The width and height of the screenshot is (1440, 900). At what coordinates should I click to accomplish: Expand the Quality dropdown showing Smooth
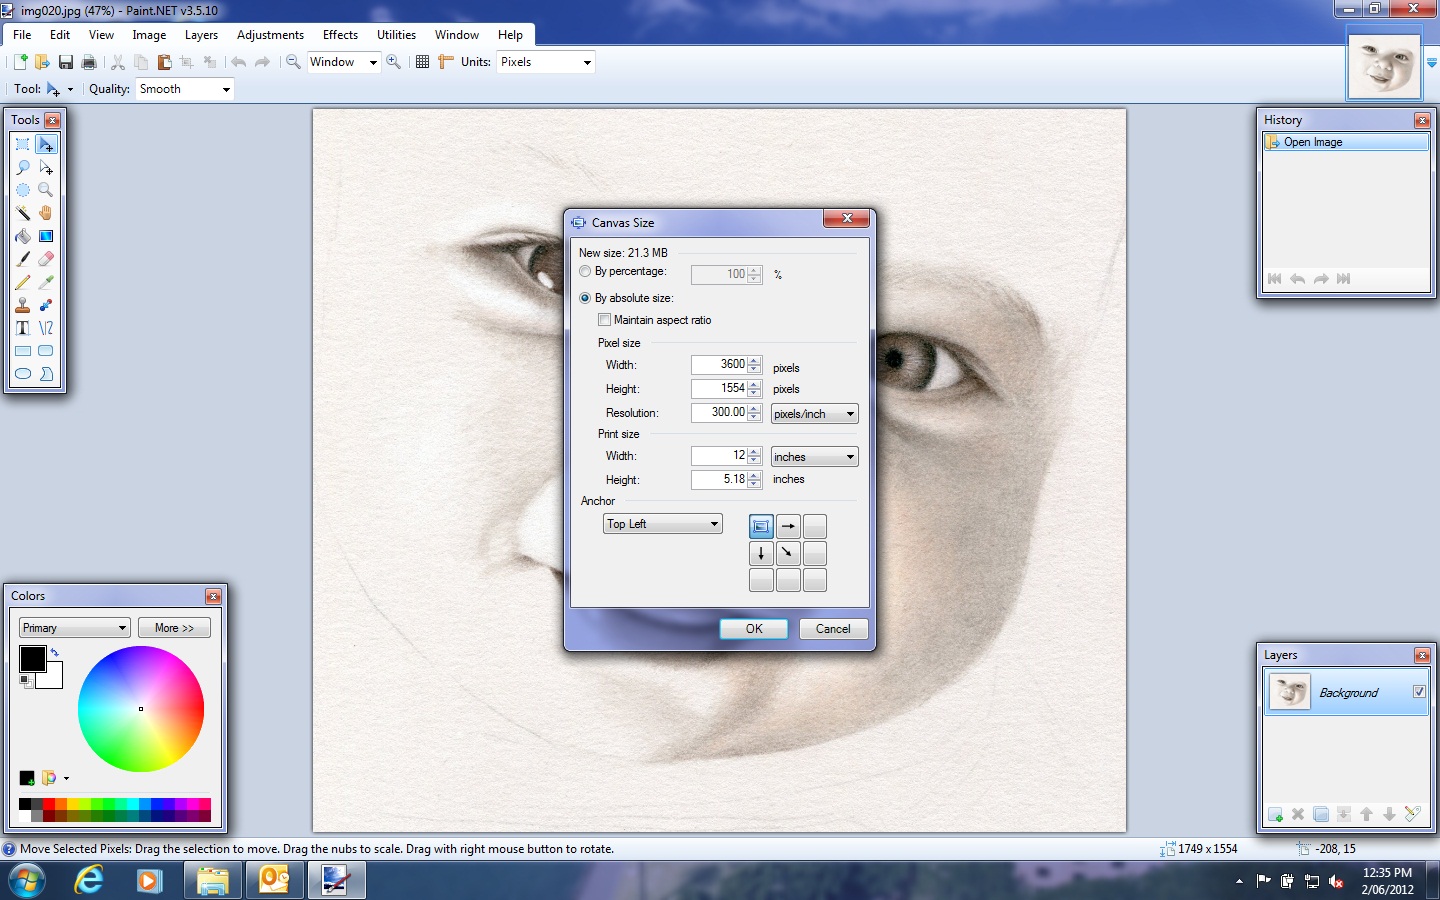(x=184, y=89)
